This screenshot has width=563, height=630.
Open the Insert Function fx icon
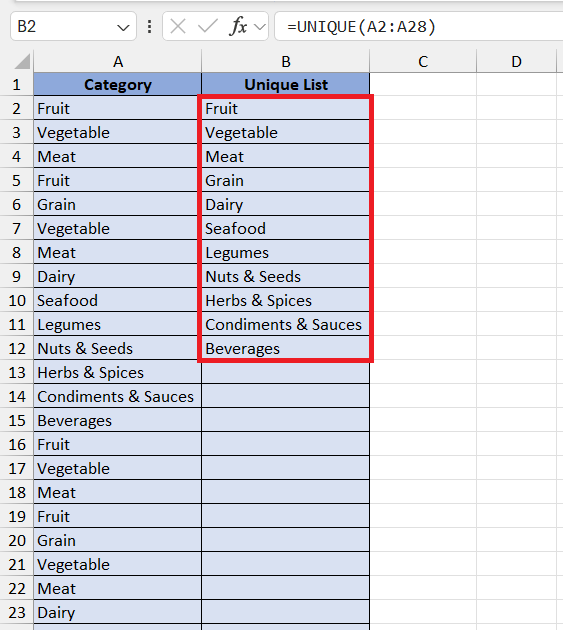coord(238,27)
